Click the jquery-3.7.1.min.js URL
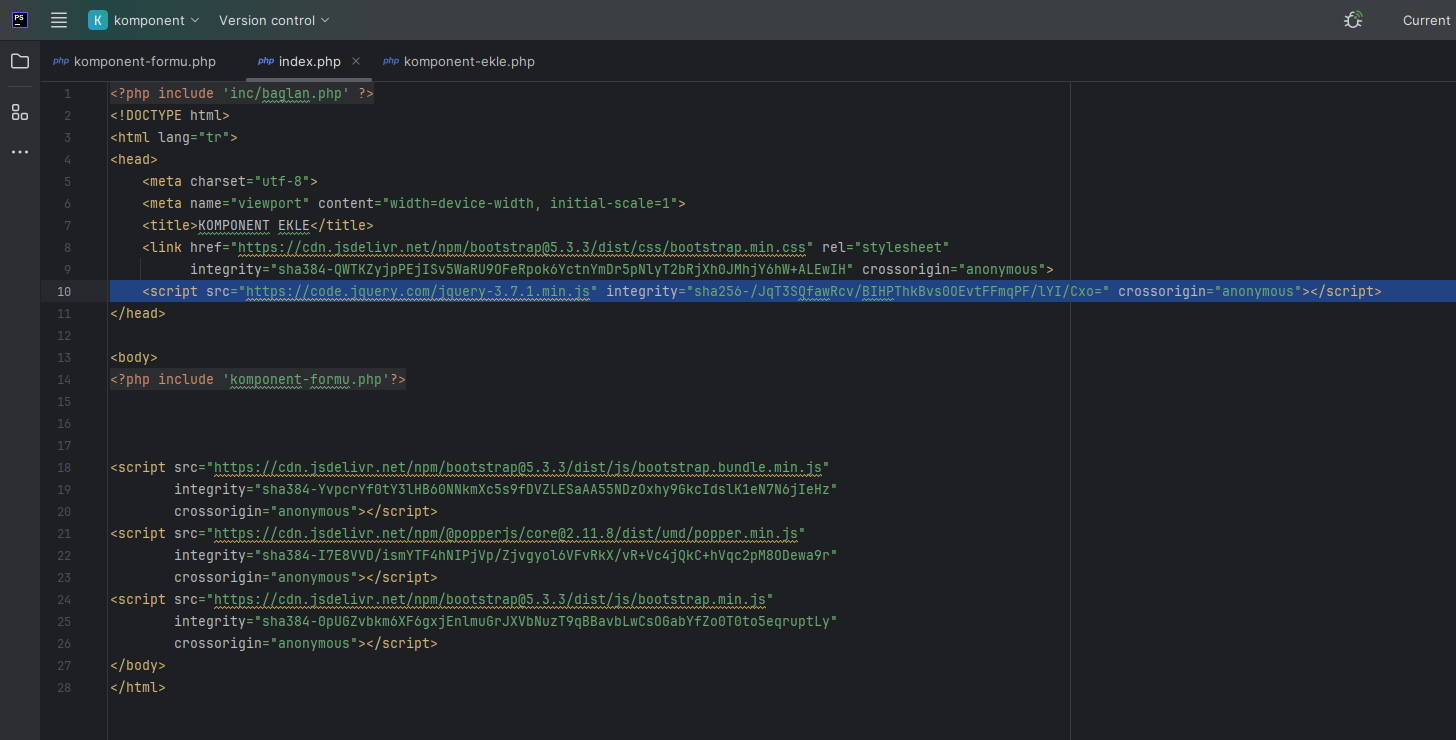Viewport: 1456px width, 740px height. coord(418,291)
